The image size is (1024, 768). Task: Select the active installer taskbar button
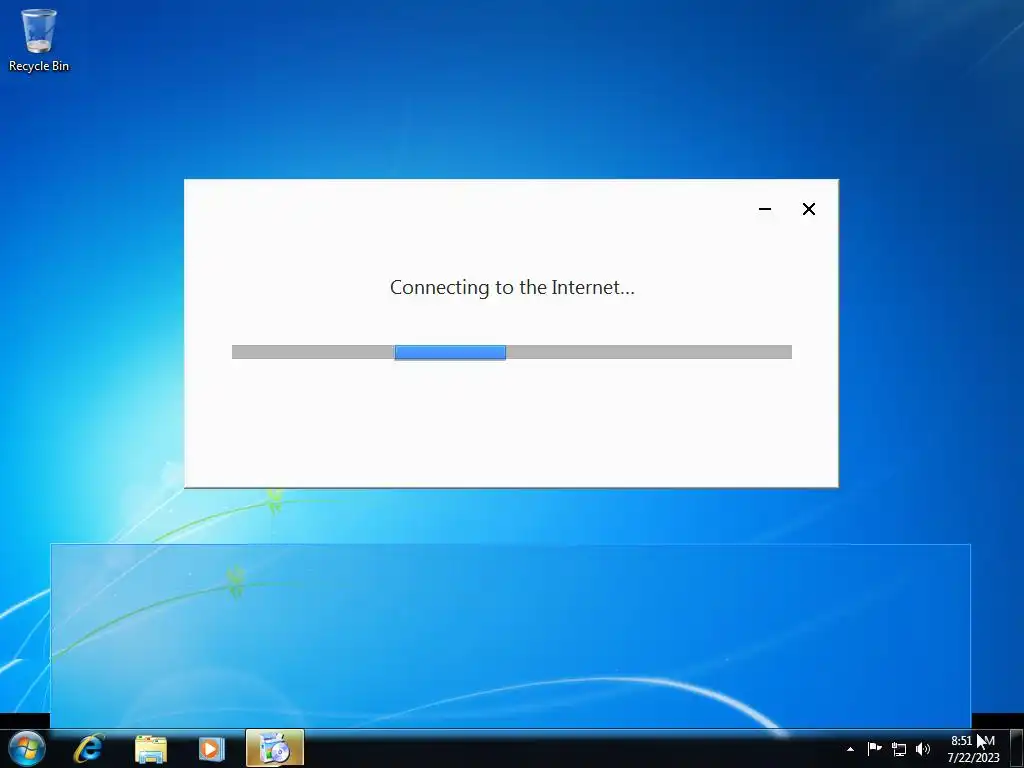tap(275, 748)
